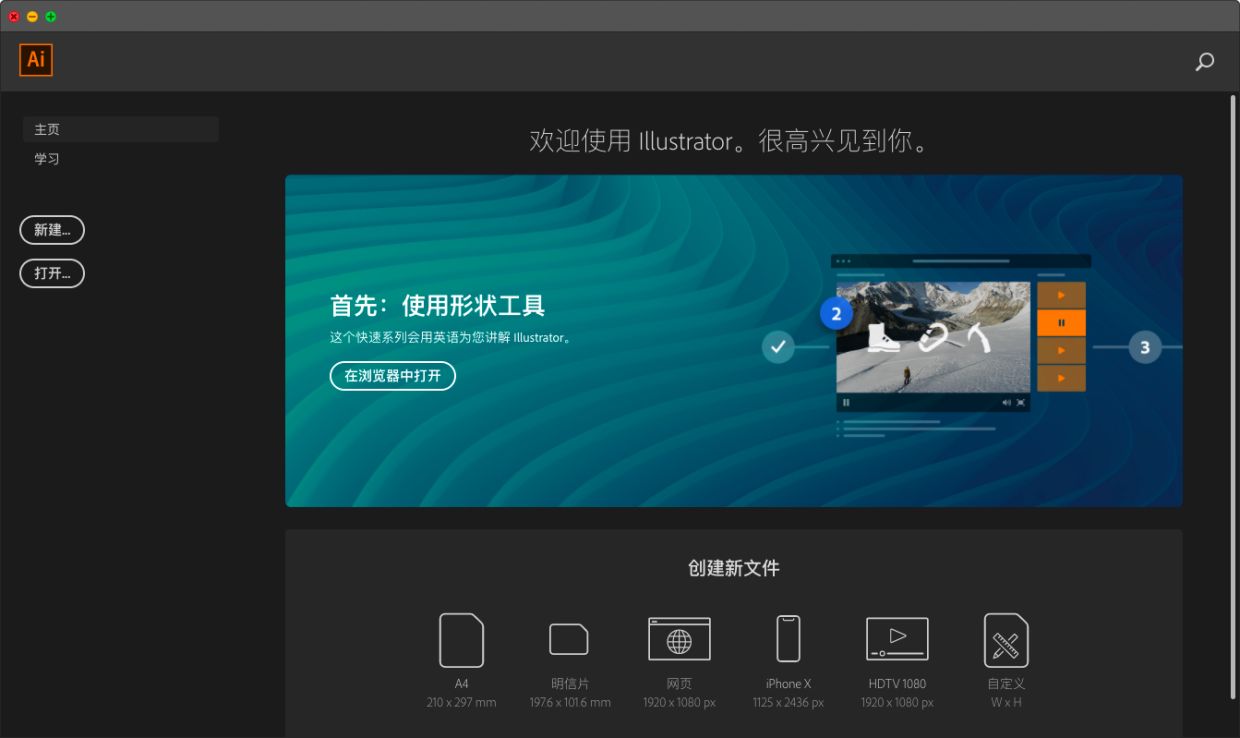
Task: Jump to tutorial step 3 circle
Action: (x=1145, y=348)
